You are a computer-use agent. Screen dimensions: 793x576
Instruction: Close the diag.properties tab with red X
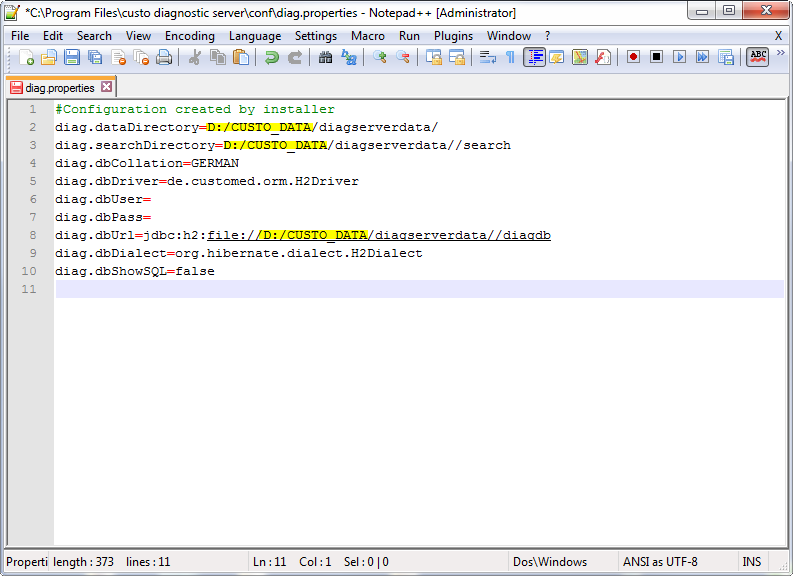(x=106, y=86)
